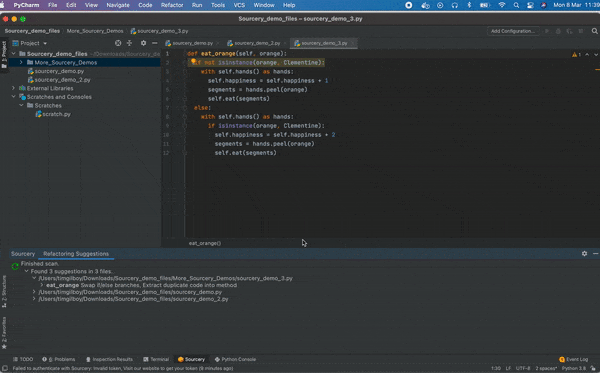Hide the Project panel with minus icon
The width and height of the screenshot is (600, 373).
click(x=155, y=43)
